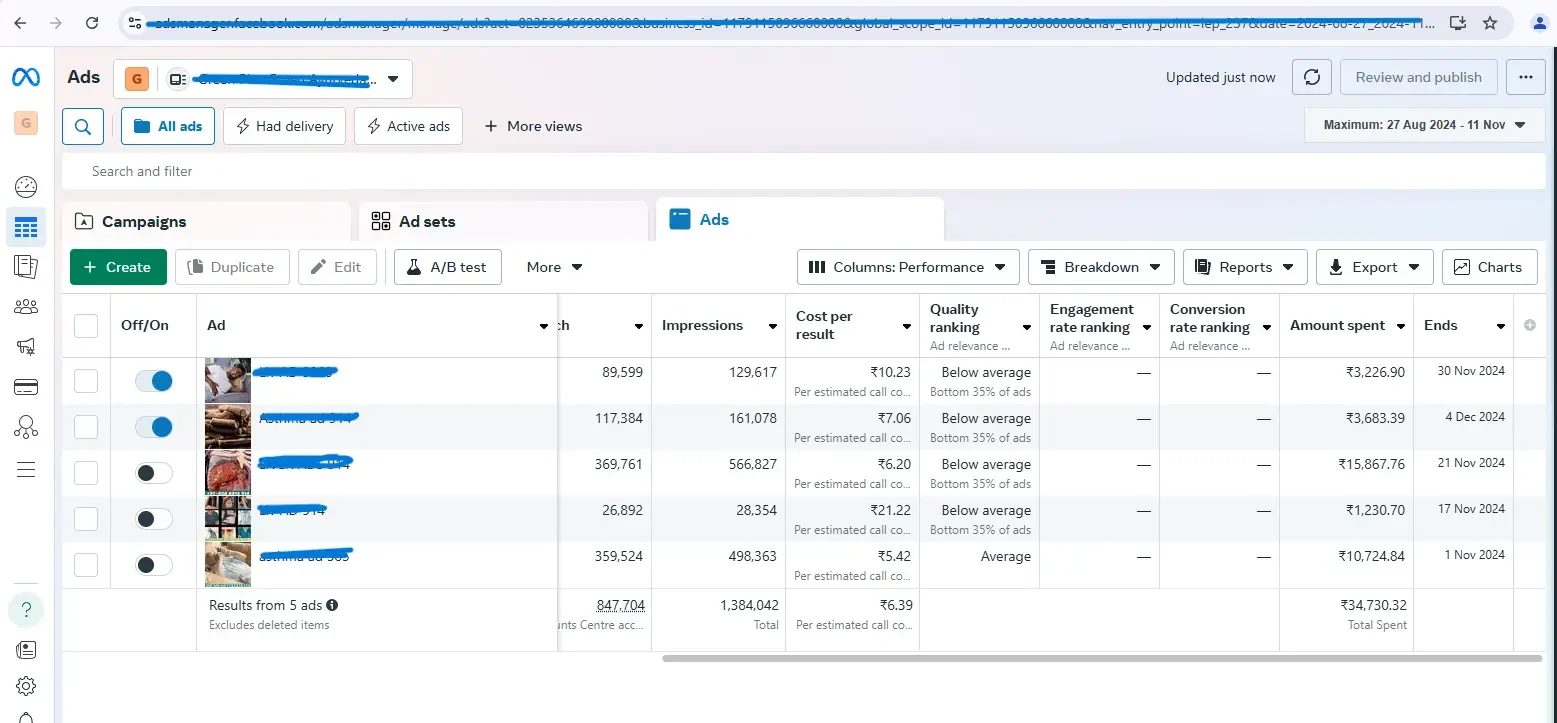Open Account overview gauge icon in sidebar
The width and height of the screenshot is (1557, 723).
pos(26,187)
